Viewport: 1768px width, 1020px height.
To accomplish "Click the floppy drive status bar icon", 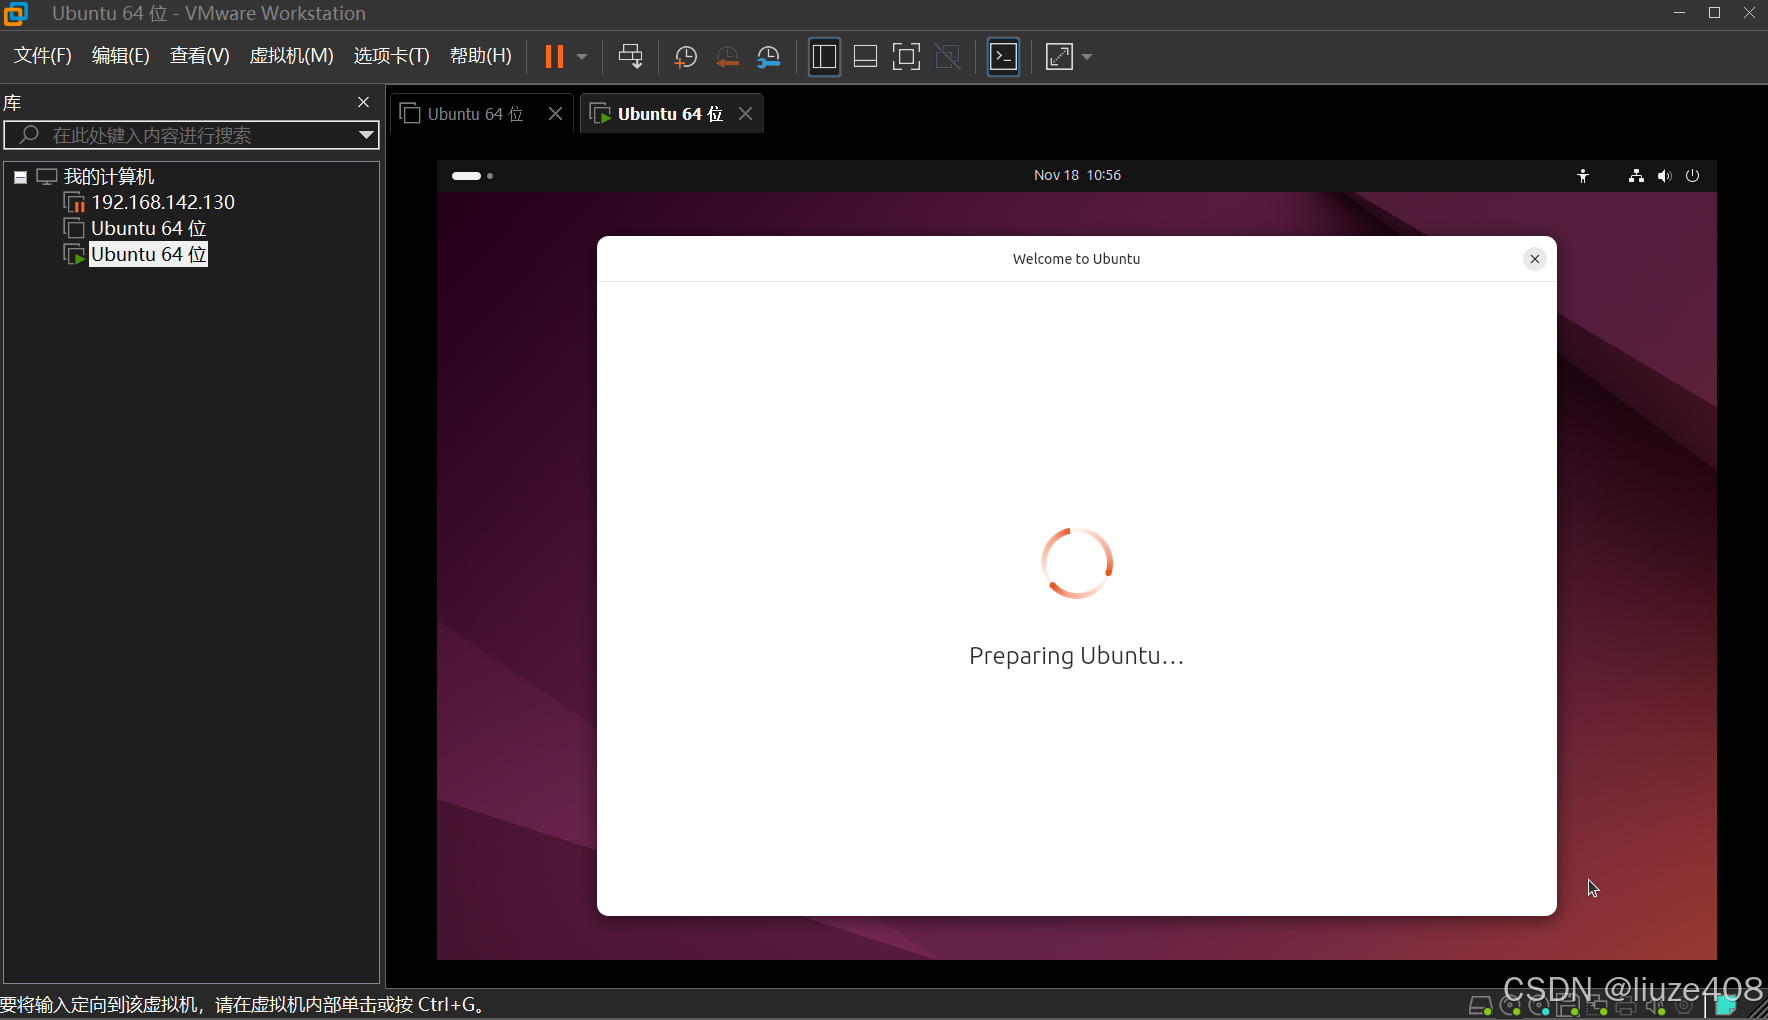I will (1569, 1007).
